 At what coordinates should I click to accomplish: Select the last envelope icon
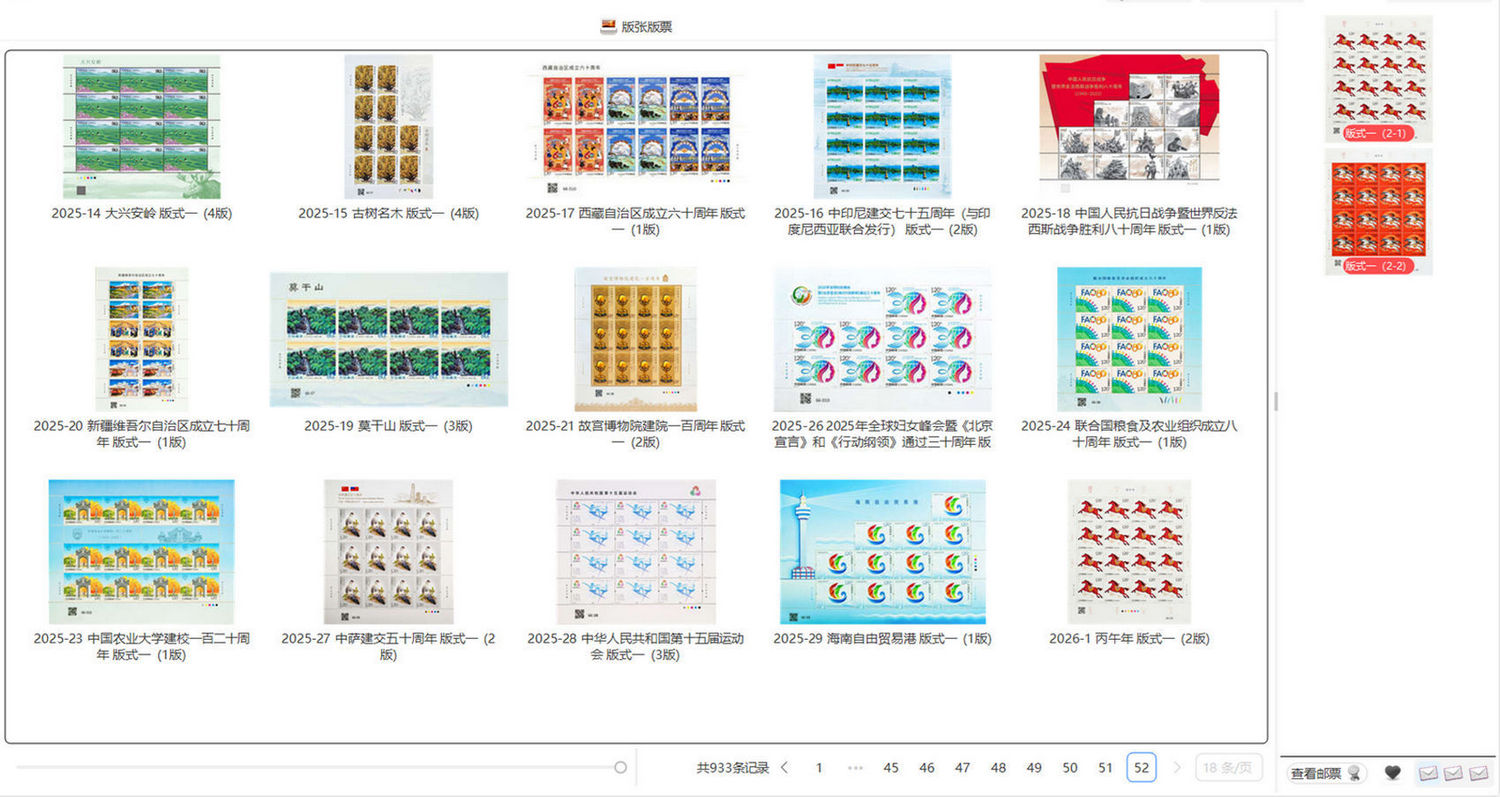[x=1478, y=773]
